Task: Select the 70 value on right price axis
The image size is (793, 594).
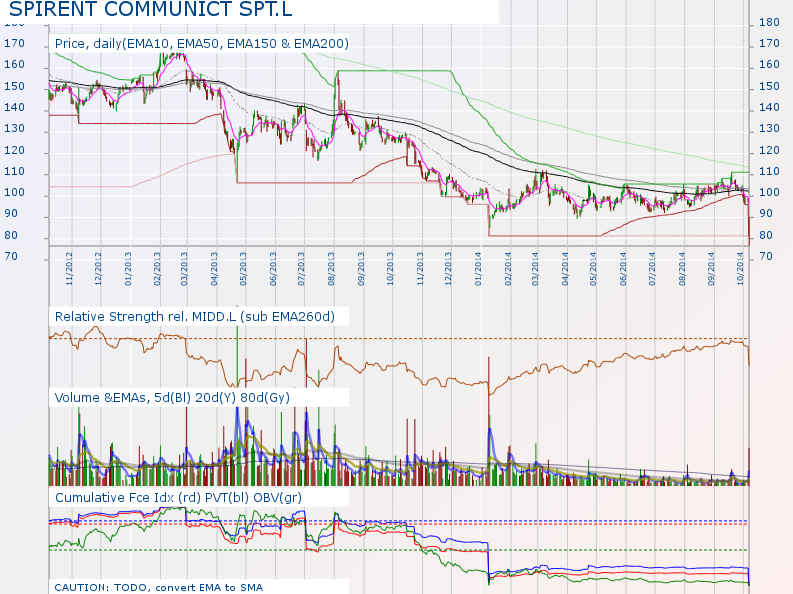Action: [x=766, y=256]
